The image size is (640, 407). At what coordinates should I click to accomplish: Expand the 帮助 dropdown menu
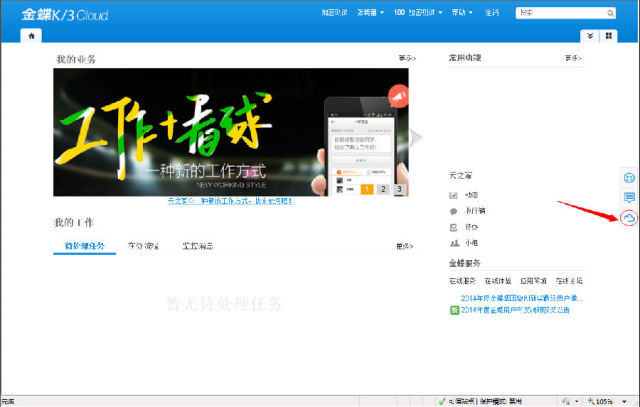click(x=462, y=13)
